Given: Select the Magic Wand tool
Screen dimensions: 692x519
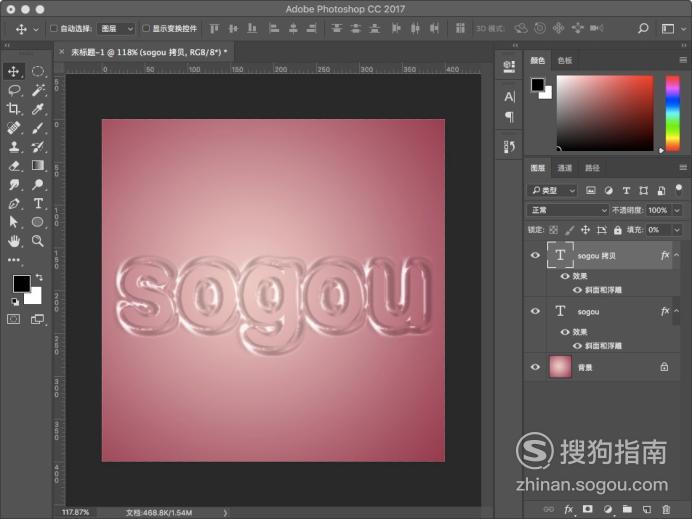Looking at the screenshot, I should (38, 90).
